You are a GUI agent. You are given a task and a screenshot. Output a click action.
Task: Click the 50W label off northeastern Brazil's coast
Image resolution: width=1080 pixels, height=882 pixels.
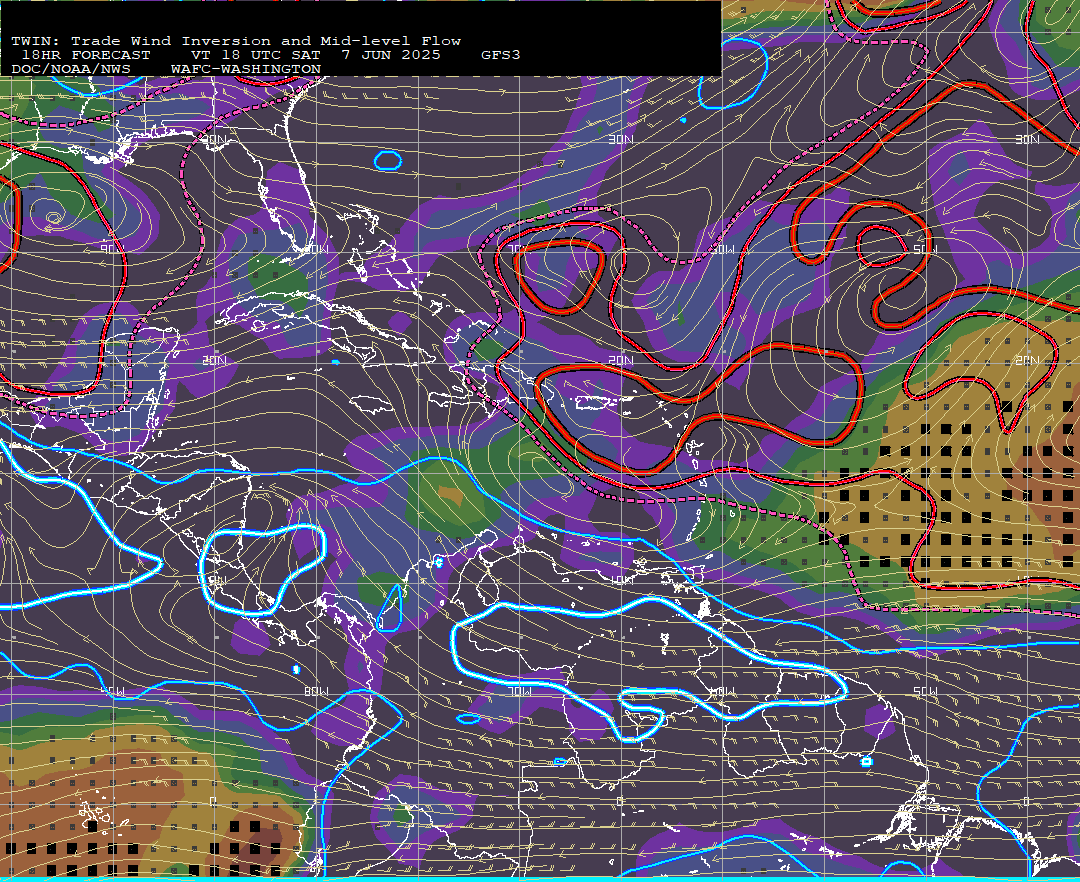[x=925, y=691]
